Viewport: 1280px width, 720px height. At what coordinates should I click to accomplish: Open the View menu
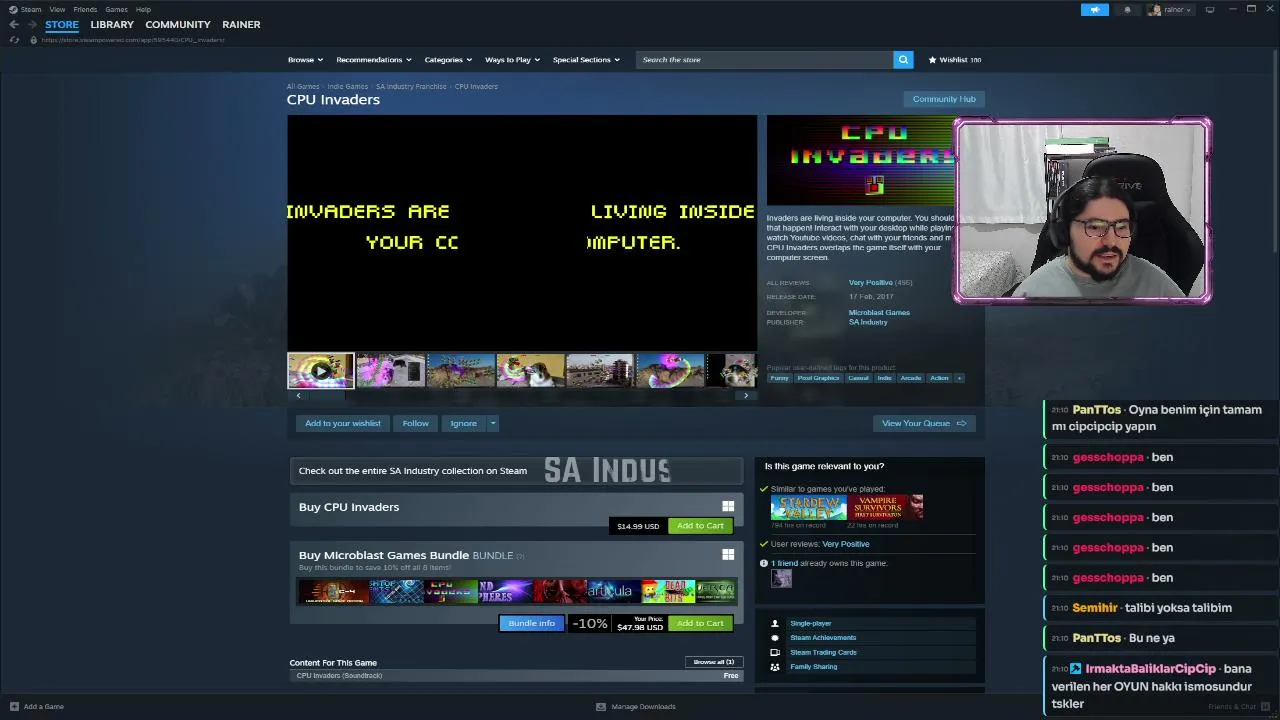coord(57,10)
